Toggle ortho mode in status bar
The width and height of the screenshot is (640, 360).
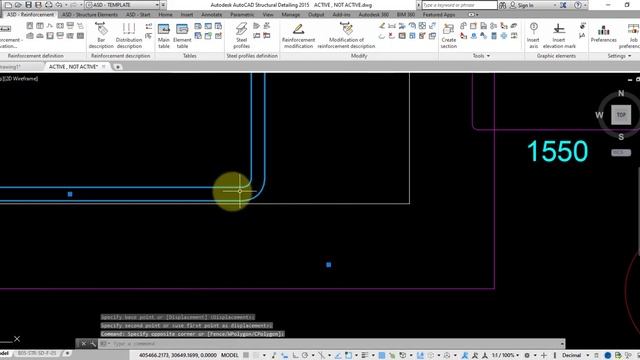point(295,355)
